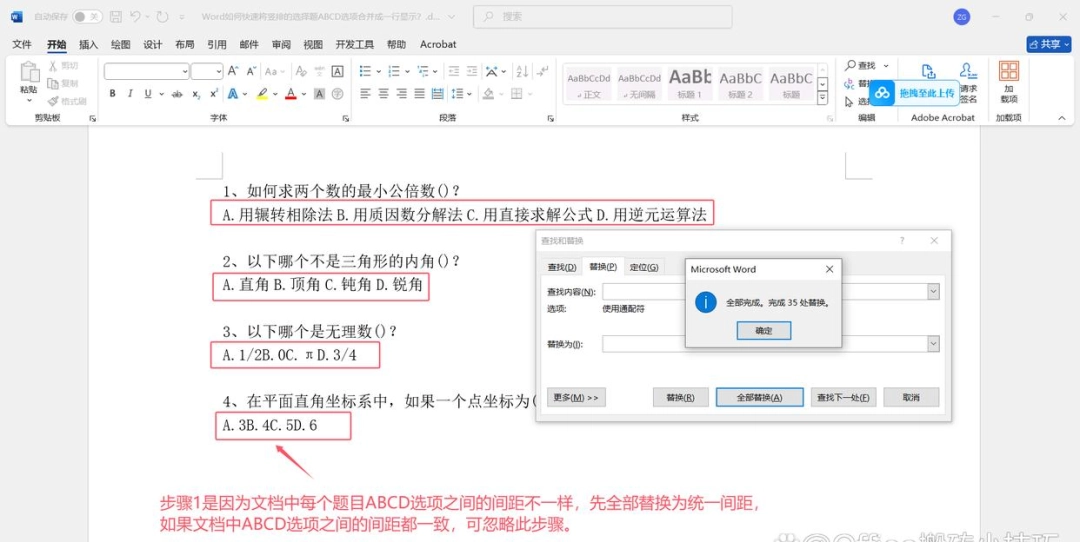Open the References ribbon tab
Image resolution: width=1080 pixels, height=542 pixels.
(216, 44)
